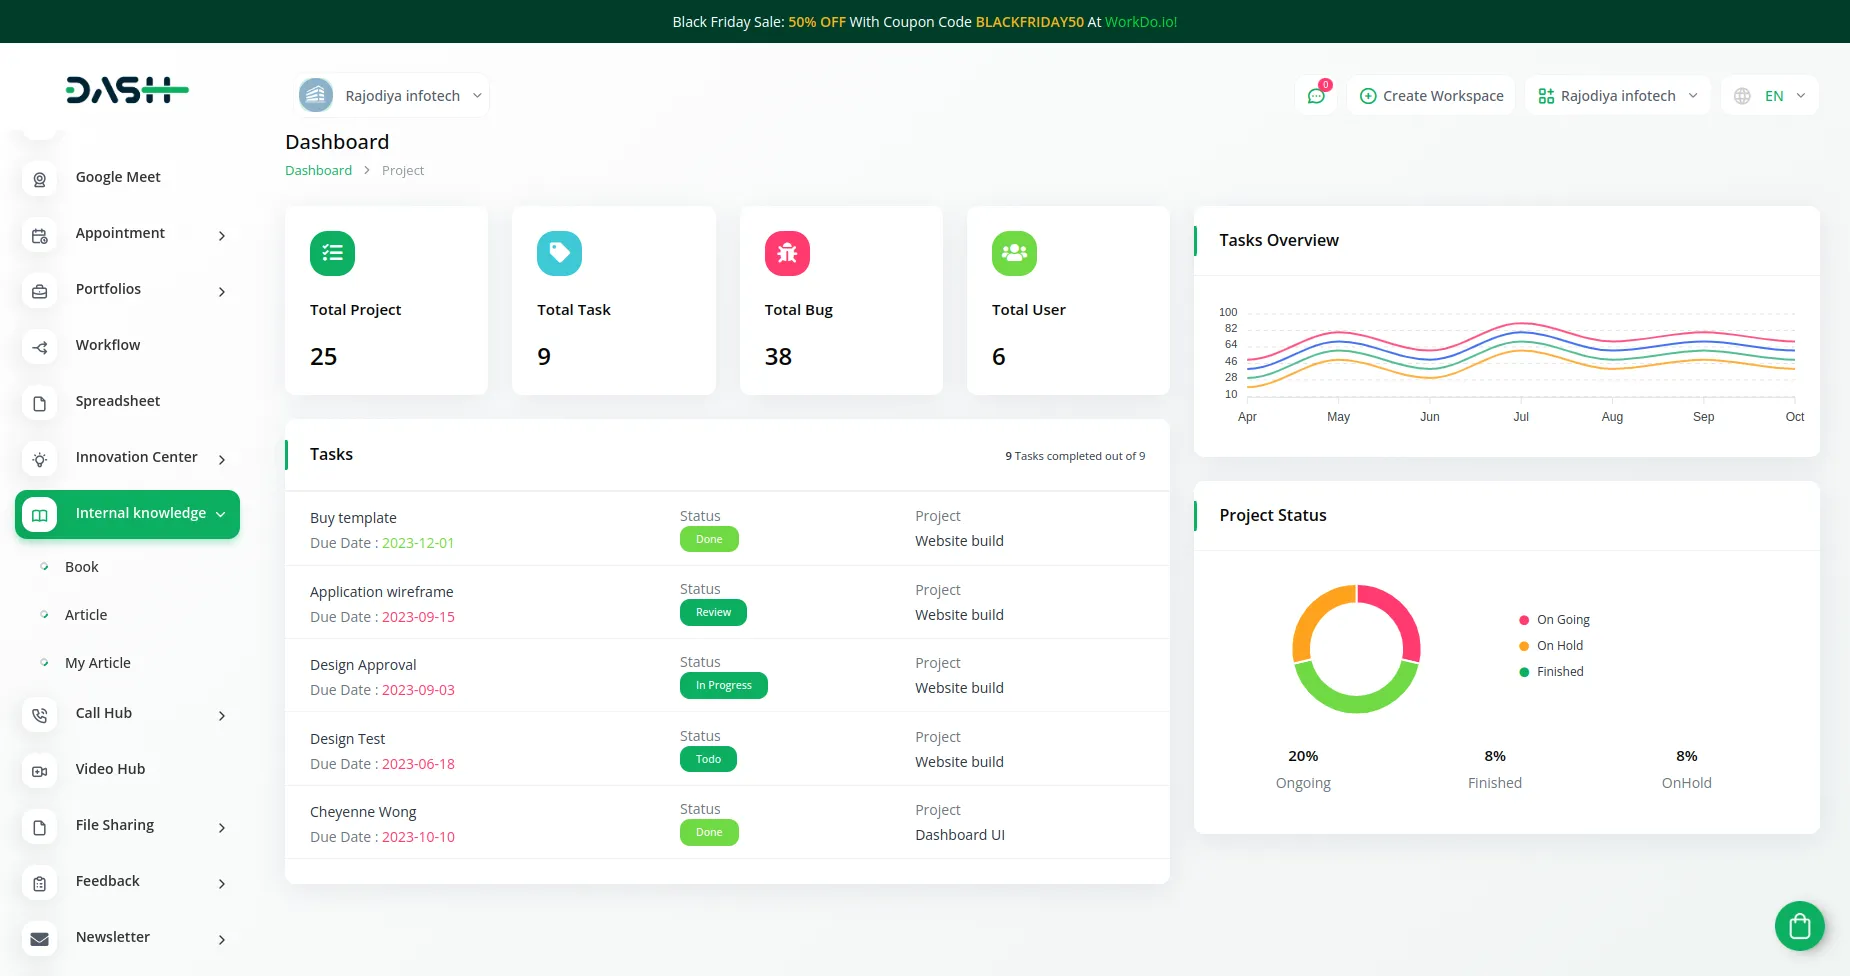Image resolution: width=1850 pixels, height=976 pixels.
Task: Click the Todo status badge
Action: pos(708,759)
